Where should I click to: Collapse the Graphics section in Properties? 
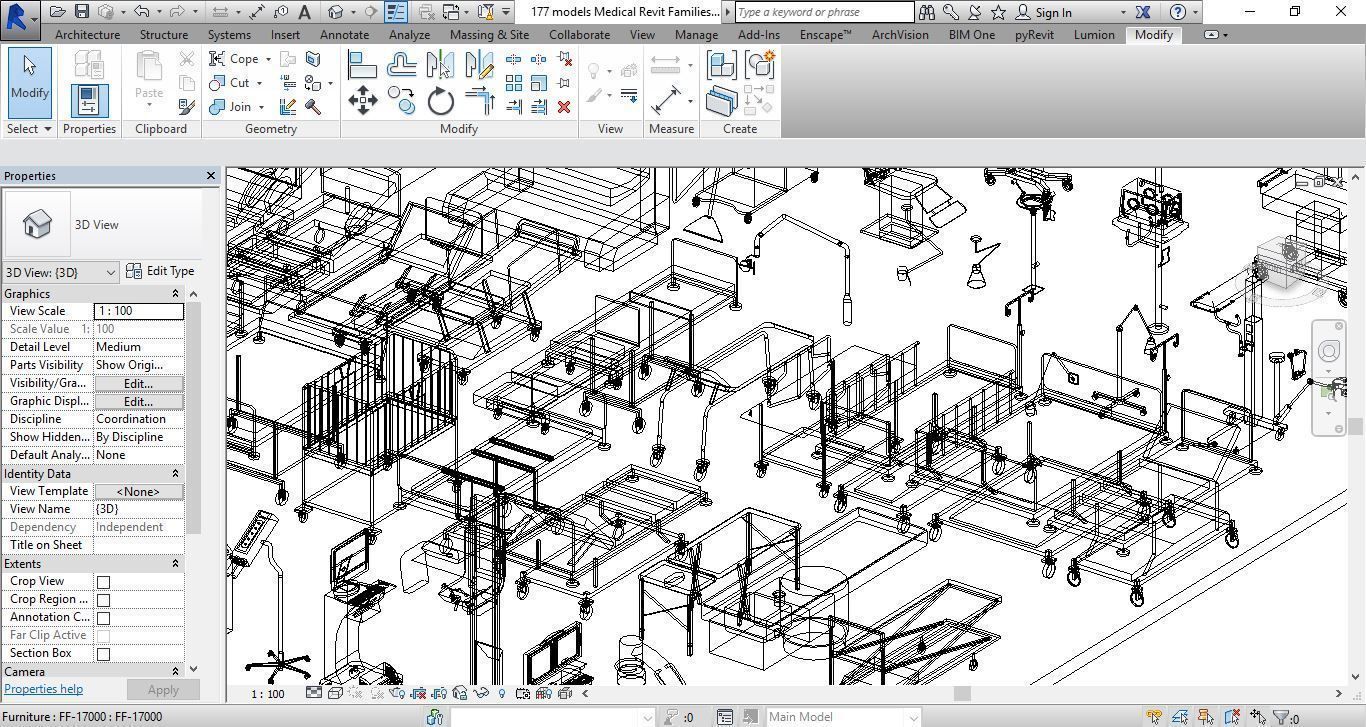click(175, 293)
